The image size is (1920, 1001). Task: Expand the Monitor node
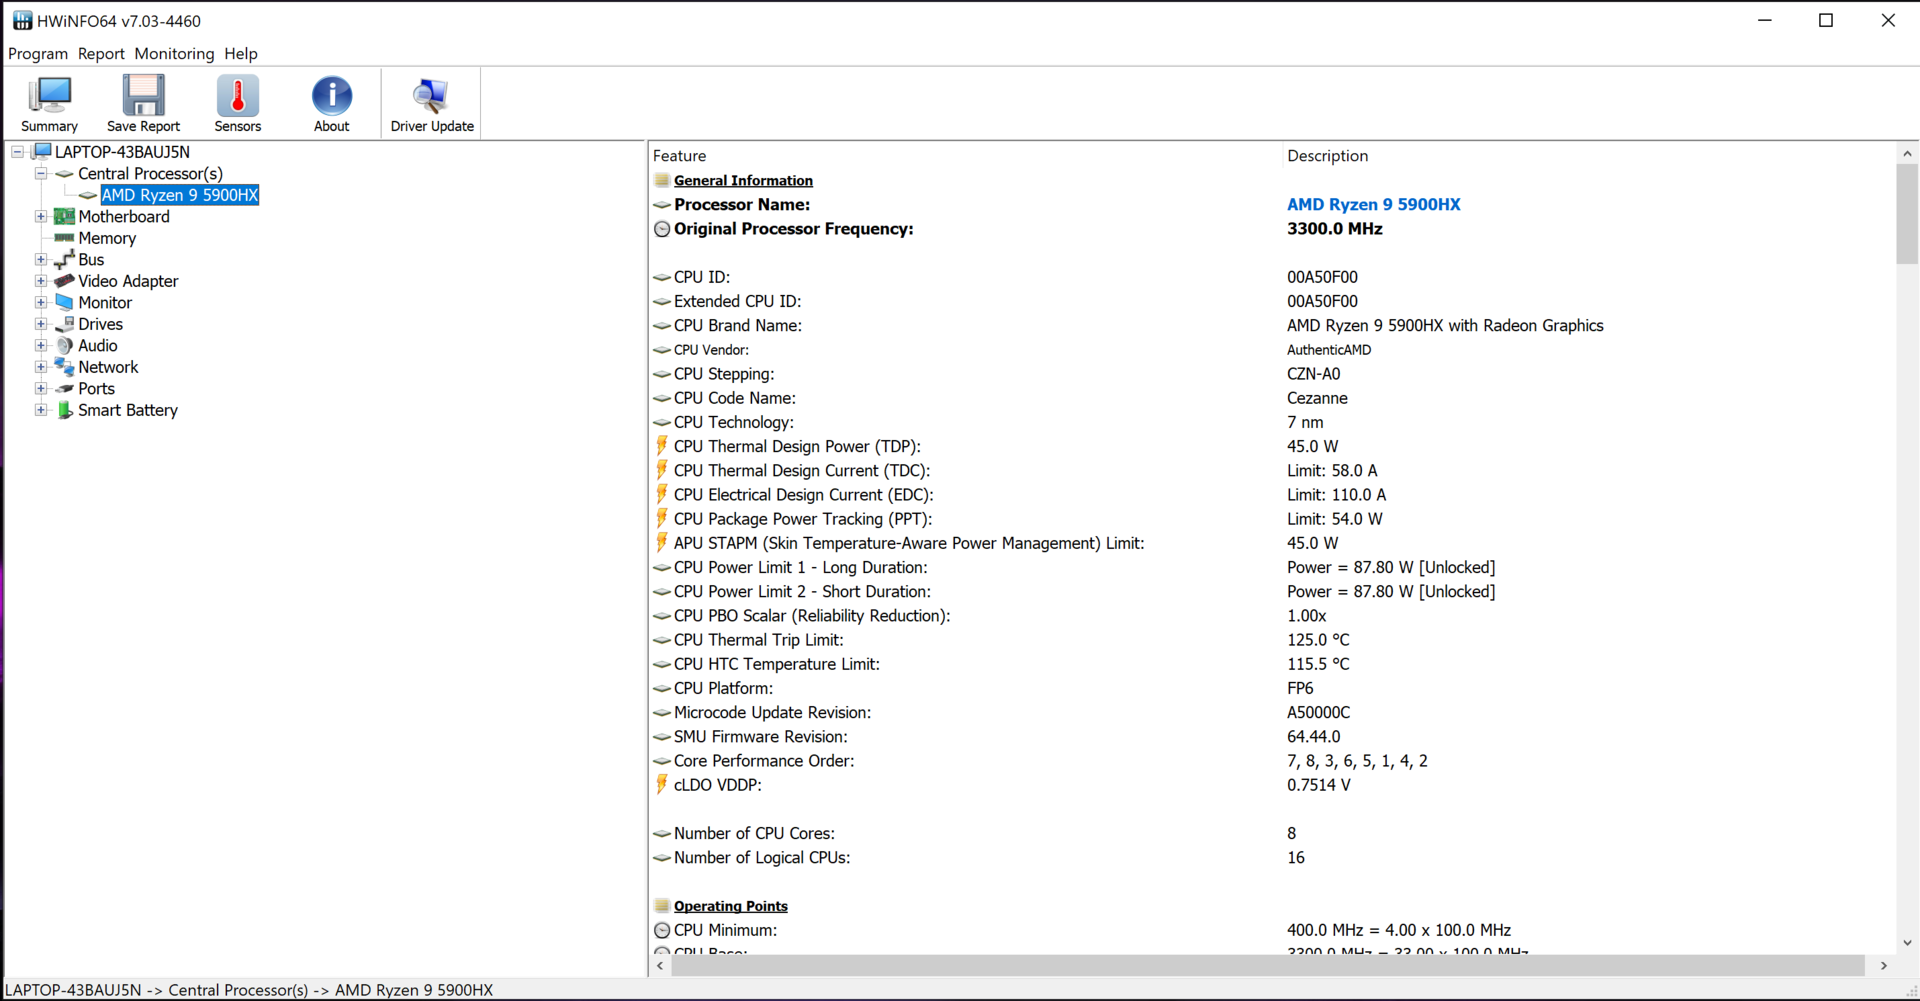41,303
